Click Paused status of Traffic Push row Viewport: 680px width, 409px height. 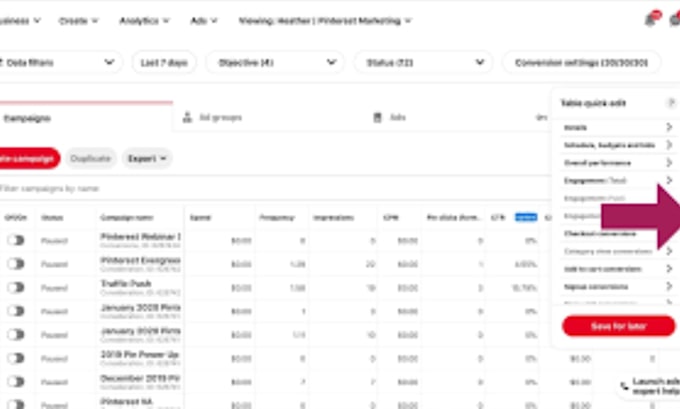click(x=54, y=288)
